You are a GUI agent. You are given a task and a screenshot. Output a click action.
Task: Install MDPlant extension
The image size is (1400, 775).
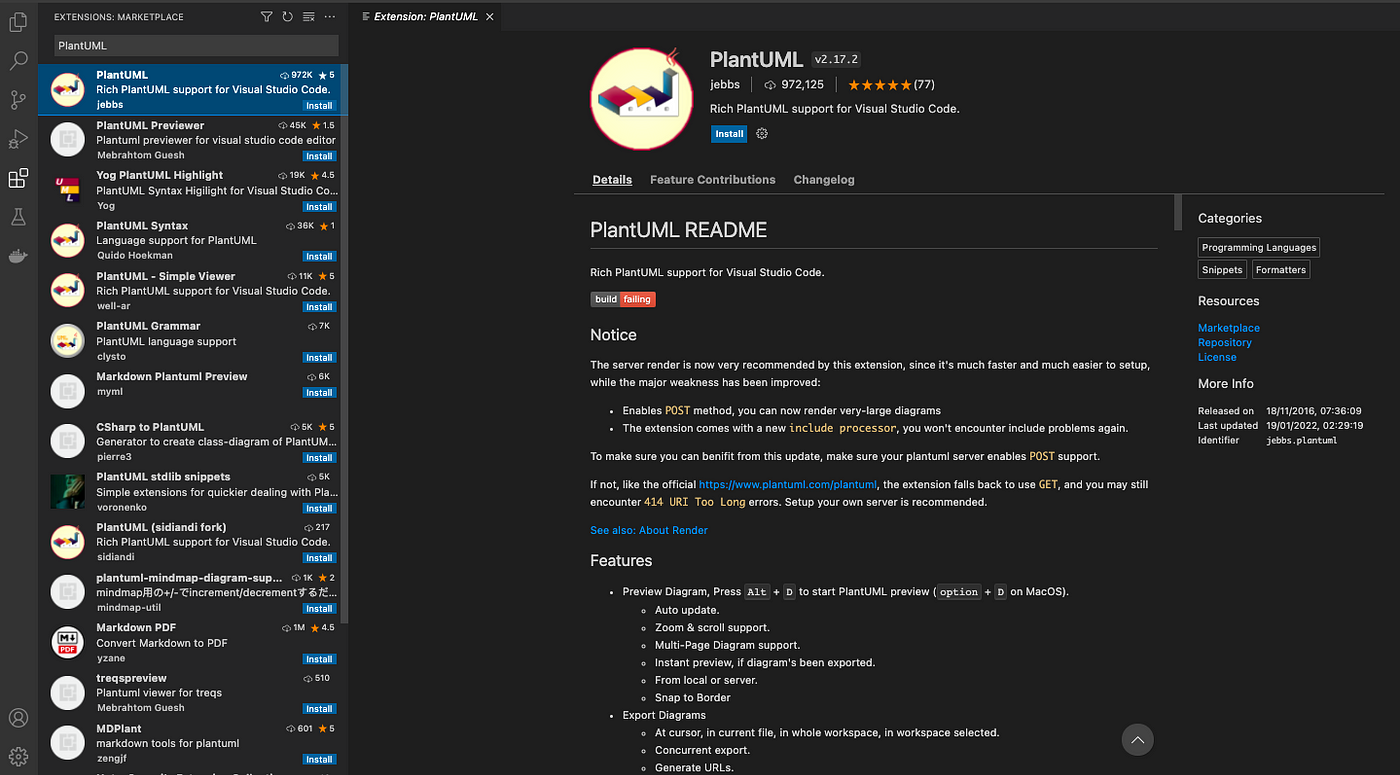[319, 760]
